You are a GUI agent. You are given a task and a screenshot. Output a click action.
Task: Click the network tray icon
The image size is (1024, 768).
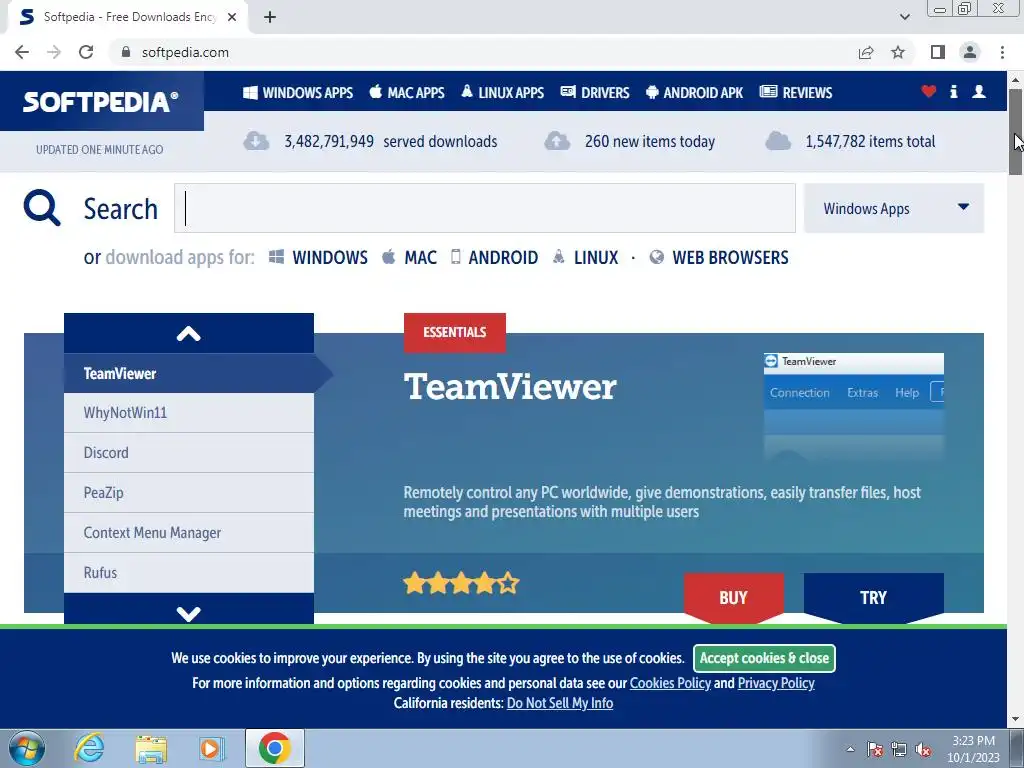pos(899,749)
